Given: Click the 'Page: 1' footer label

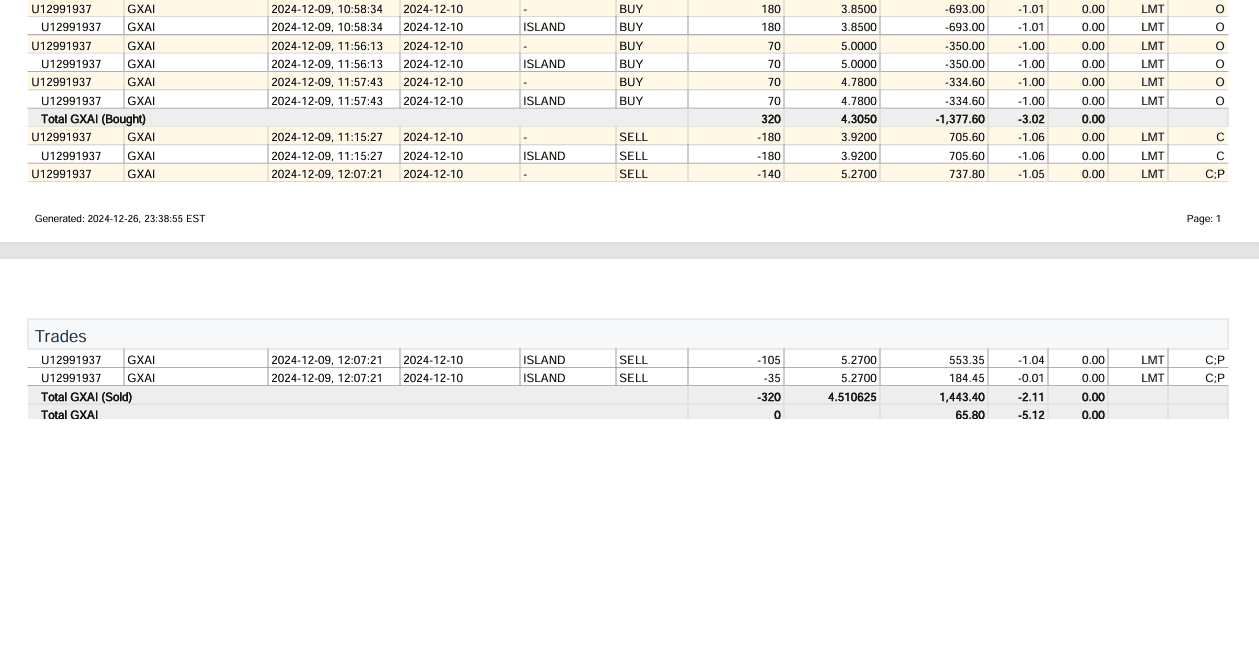Looking at the screenshot, I should click(1204, 218).
